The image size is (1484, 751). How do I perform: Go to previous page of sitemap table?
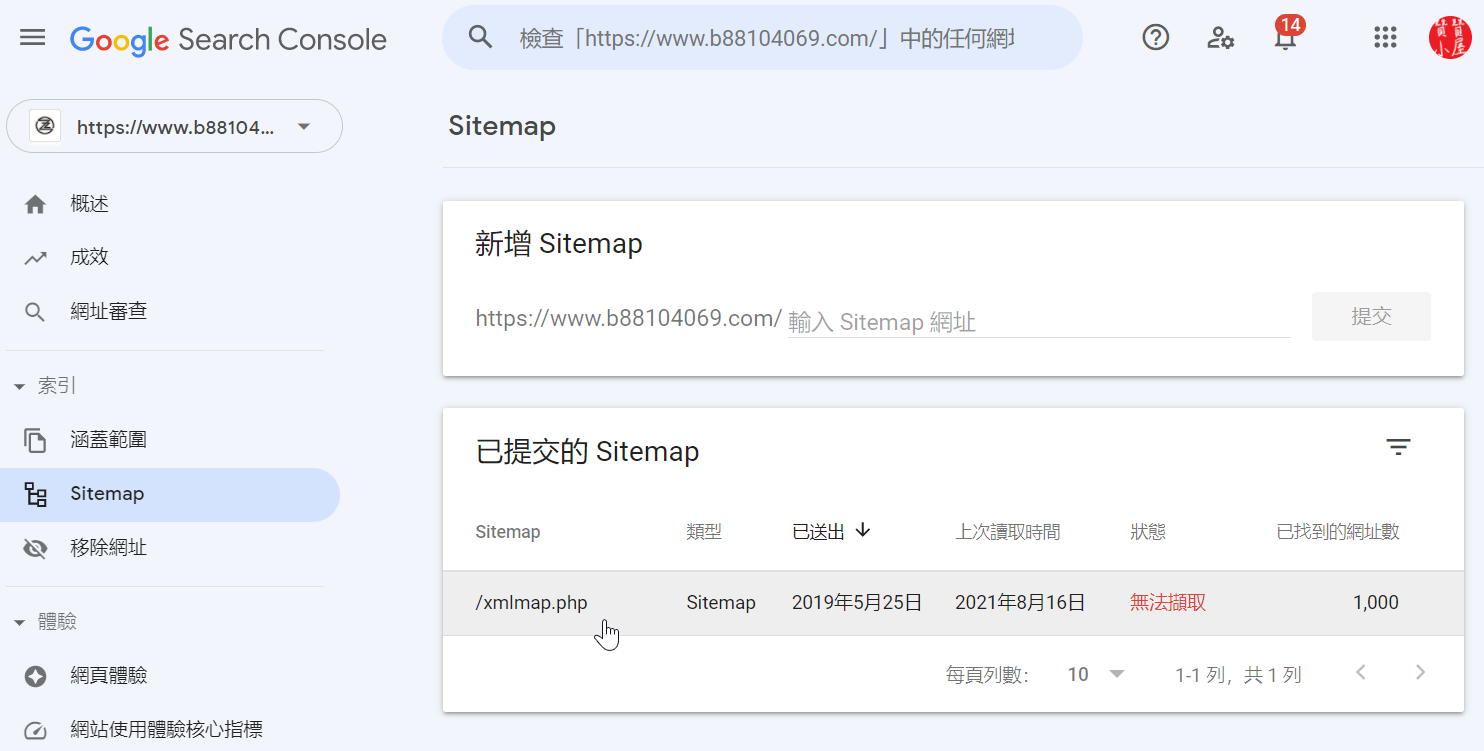[x=1360, y=673]
